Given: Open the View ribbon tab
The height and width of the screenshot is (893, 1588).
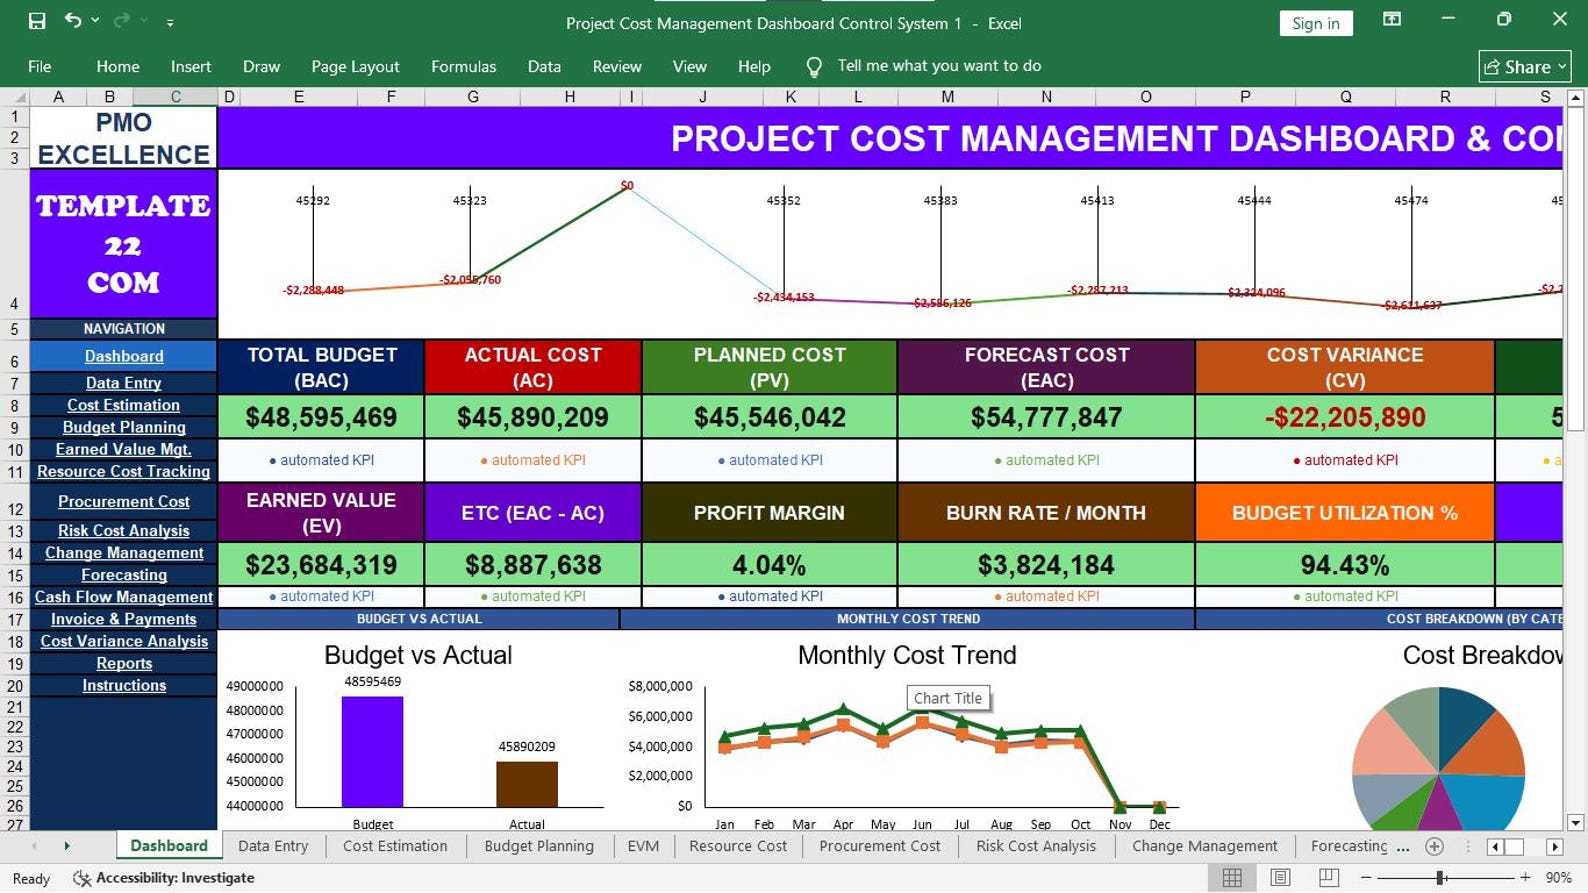Looking at the screenshot, I should pyautogui.click(x=689, y=66).
